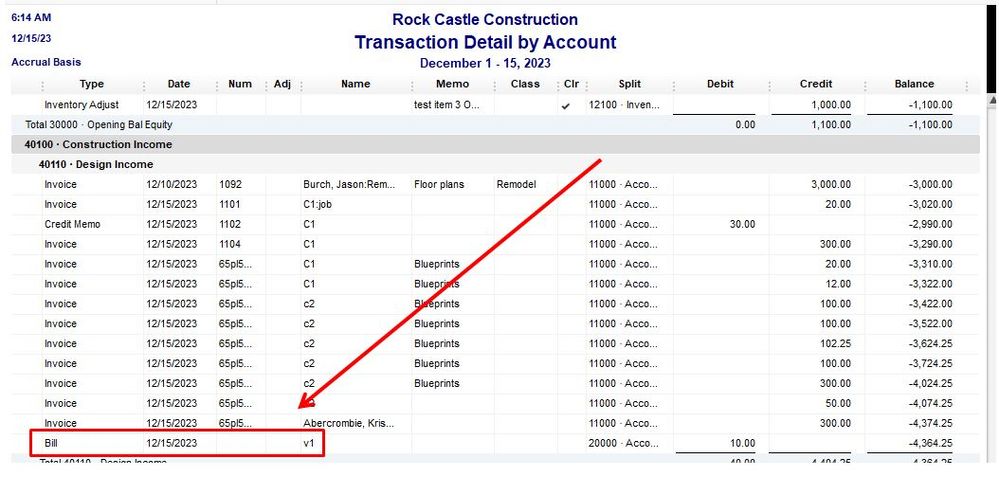The image size is (999, 481).
Task: Click the 'Accrual Basis' label
Action: pyautogui.click(x=47, y=62)
